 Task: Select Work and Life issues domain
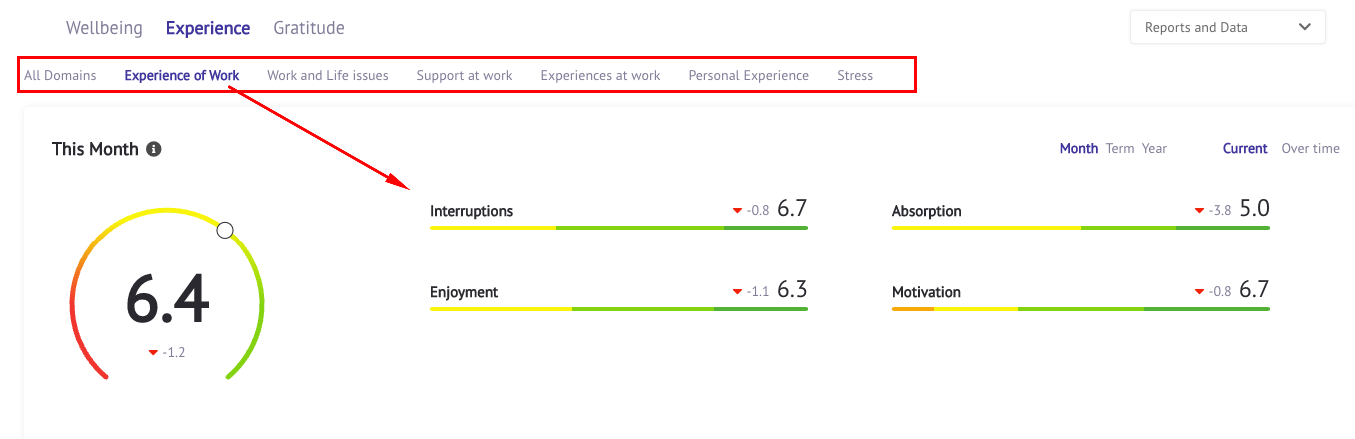[328, 75]
